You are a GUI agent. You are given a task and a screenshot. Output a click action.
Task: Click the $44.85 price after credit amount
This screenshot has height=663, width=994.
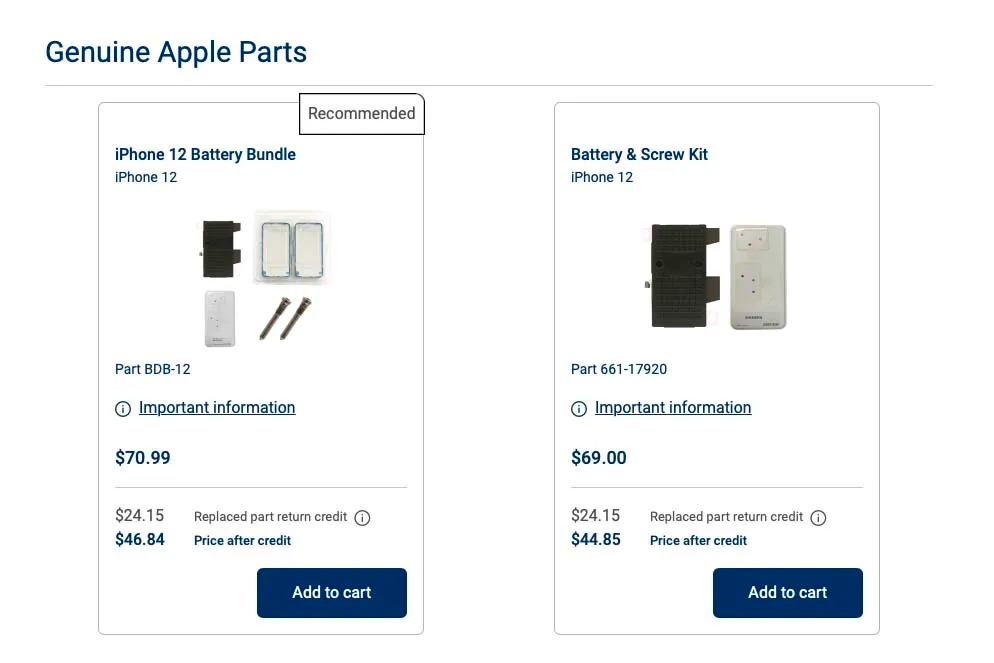596,540
